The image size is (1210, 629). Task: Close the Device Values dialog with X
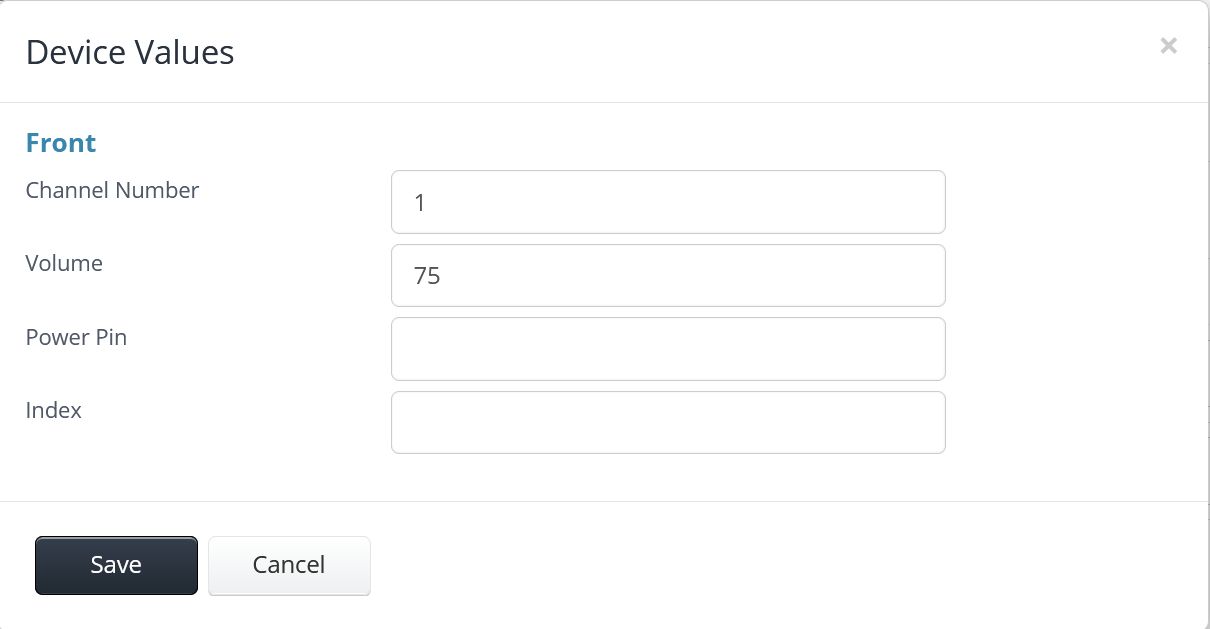point(1168,45)
